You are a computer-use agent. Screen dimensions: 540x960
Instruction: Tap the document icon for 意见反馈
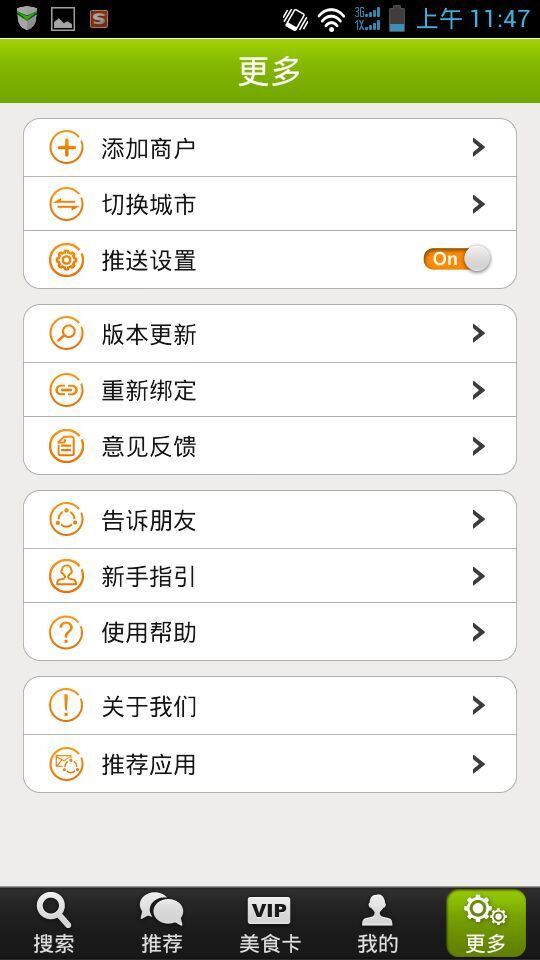tap(66, 446)
